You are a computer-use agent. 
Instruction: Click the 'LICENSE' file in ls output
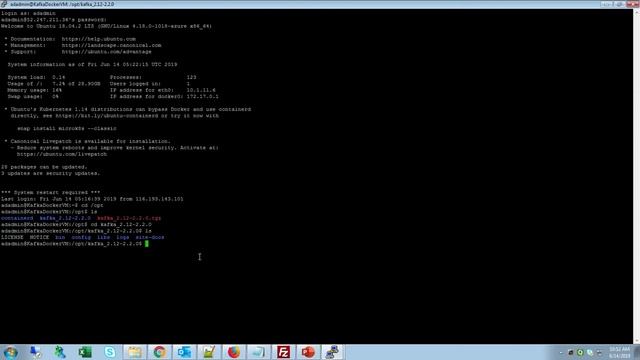12,237
